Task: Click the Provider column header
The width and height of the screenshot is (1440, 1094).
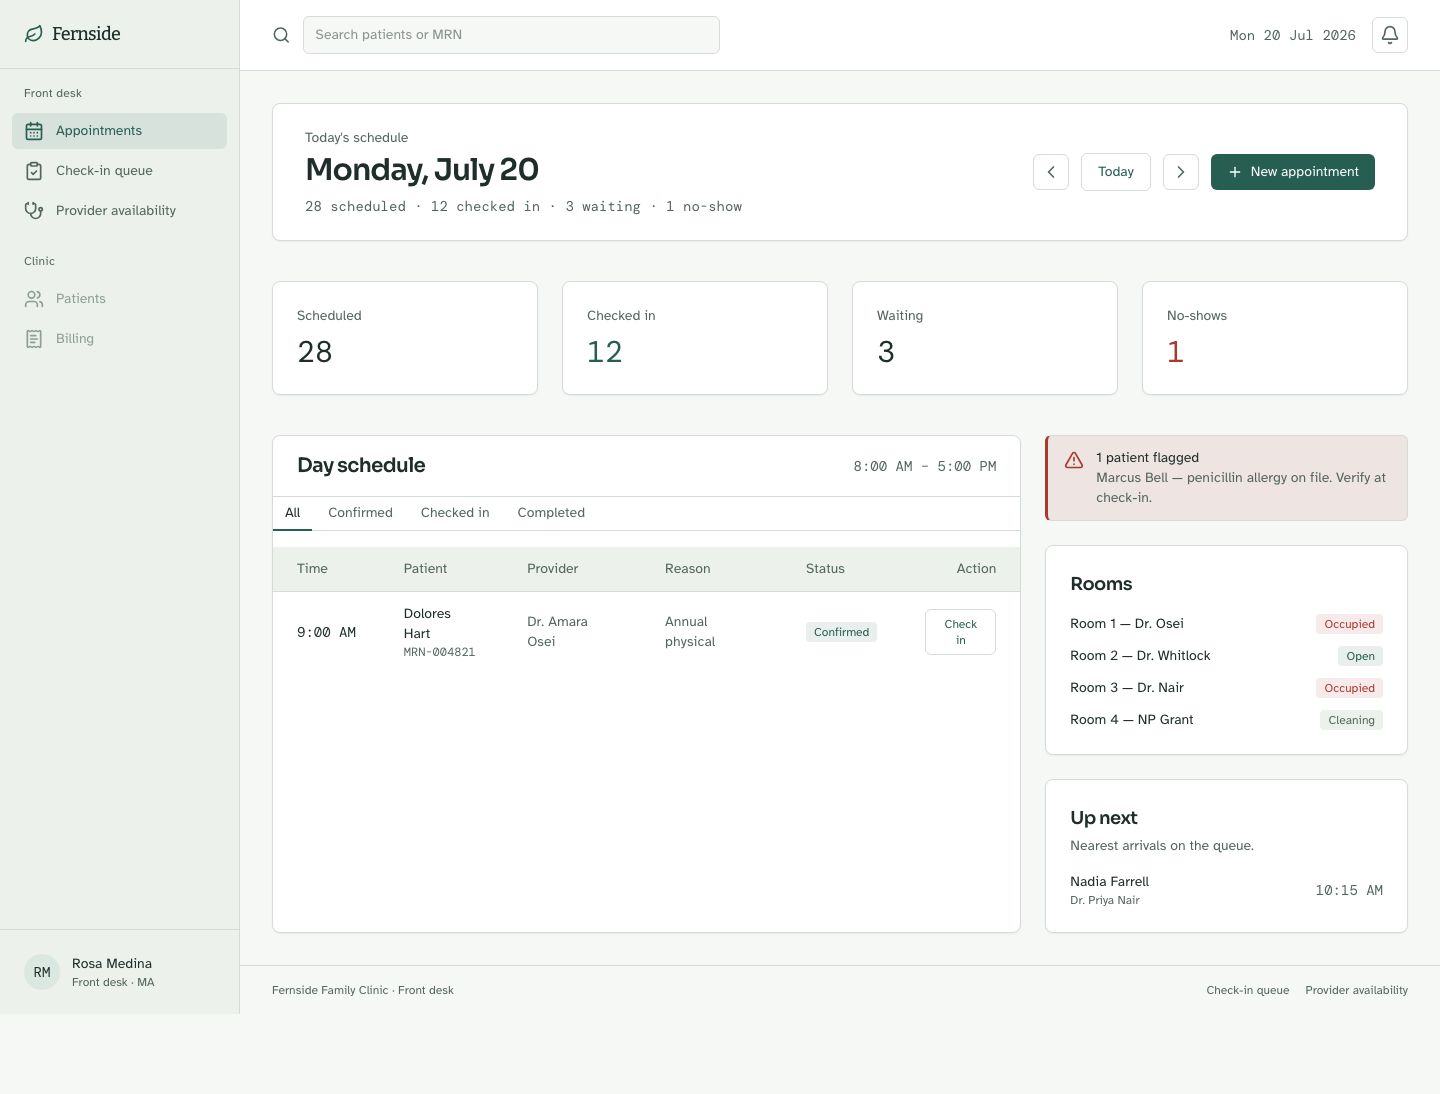Action: (x=553, y=569)
